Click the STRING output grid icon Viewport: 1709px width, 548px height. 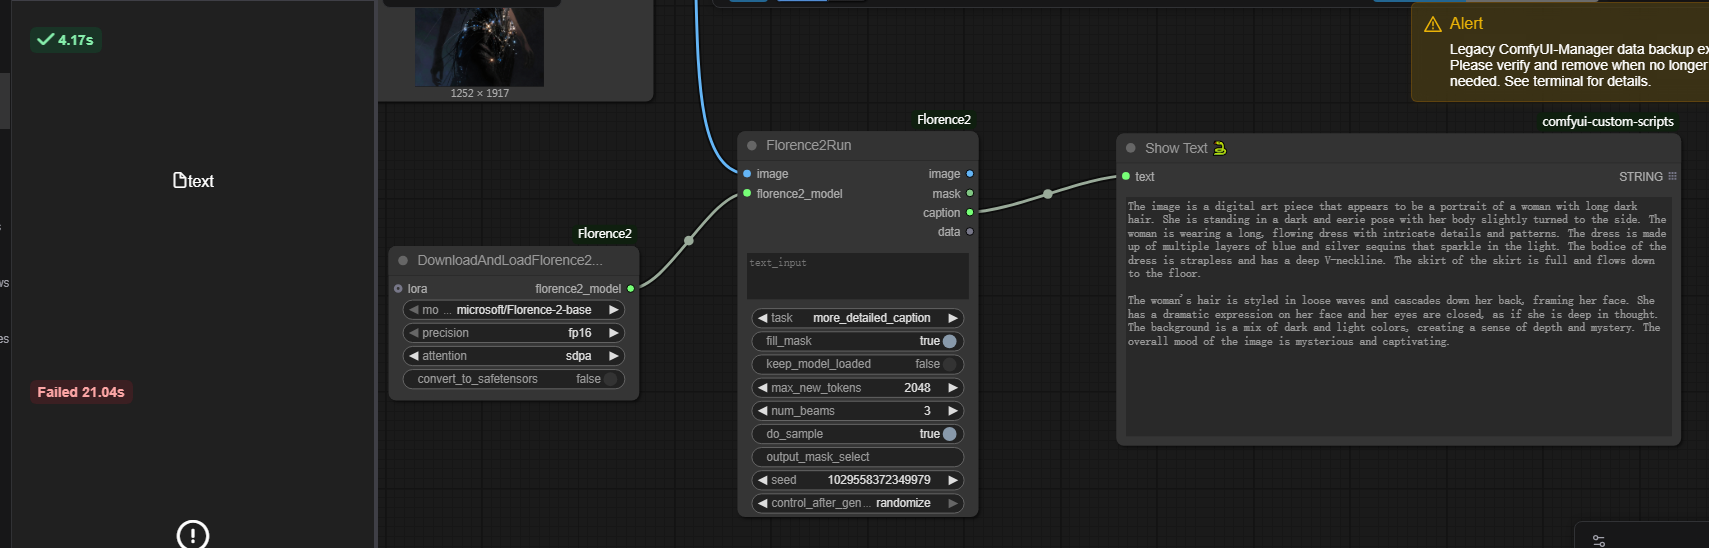(1672, 176)
